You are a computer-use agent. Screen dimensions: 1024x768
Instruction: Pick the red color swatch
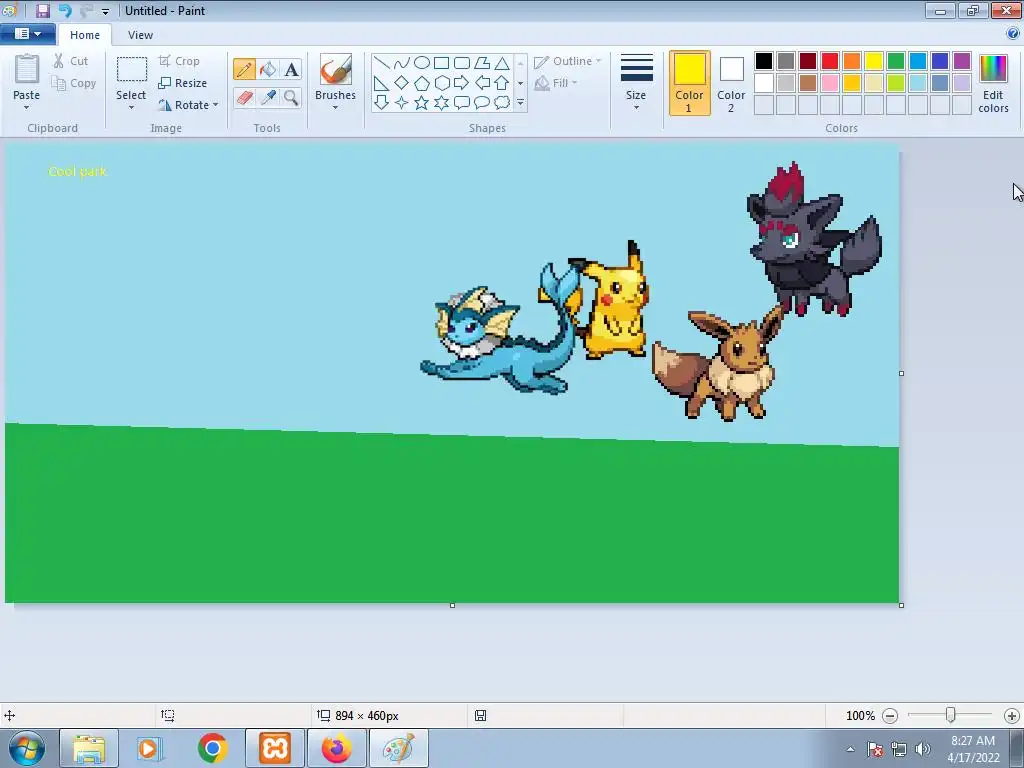pyautogui.click(x=829, y=61)
